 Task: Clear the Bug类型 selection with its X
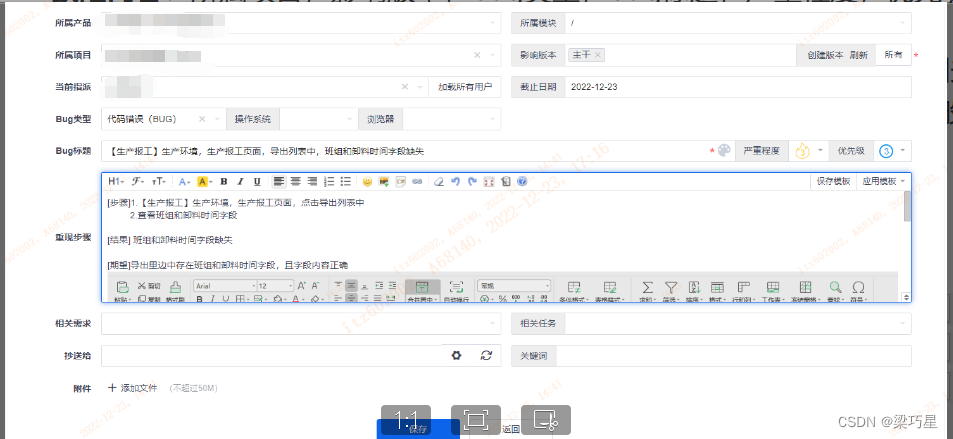202,119
